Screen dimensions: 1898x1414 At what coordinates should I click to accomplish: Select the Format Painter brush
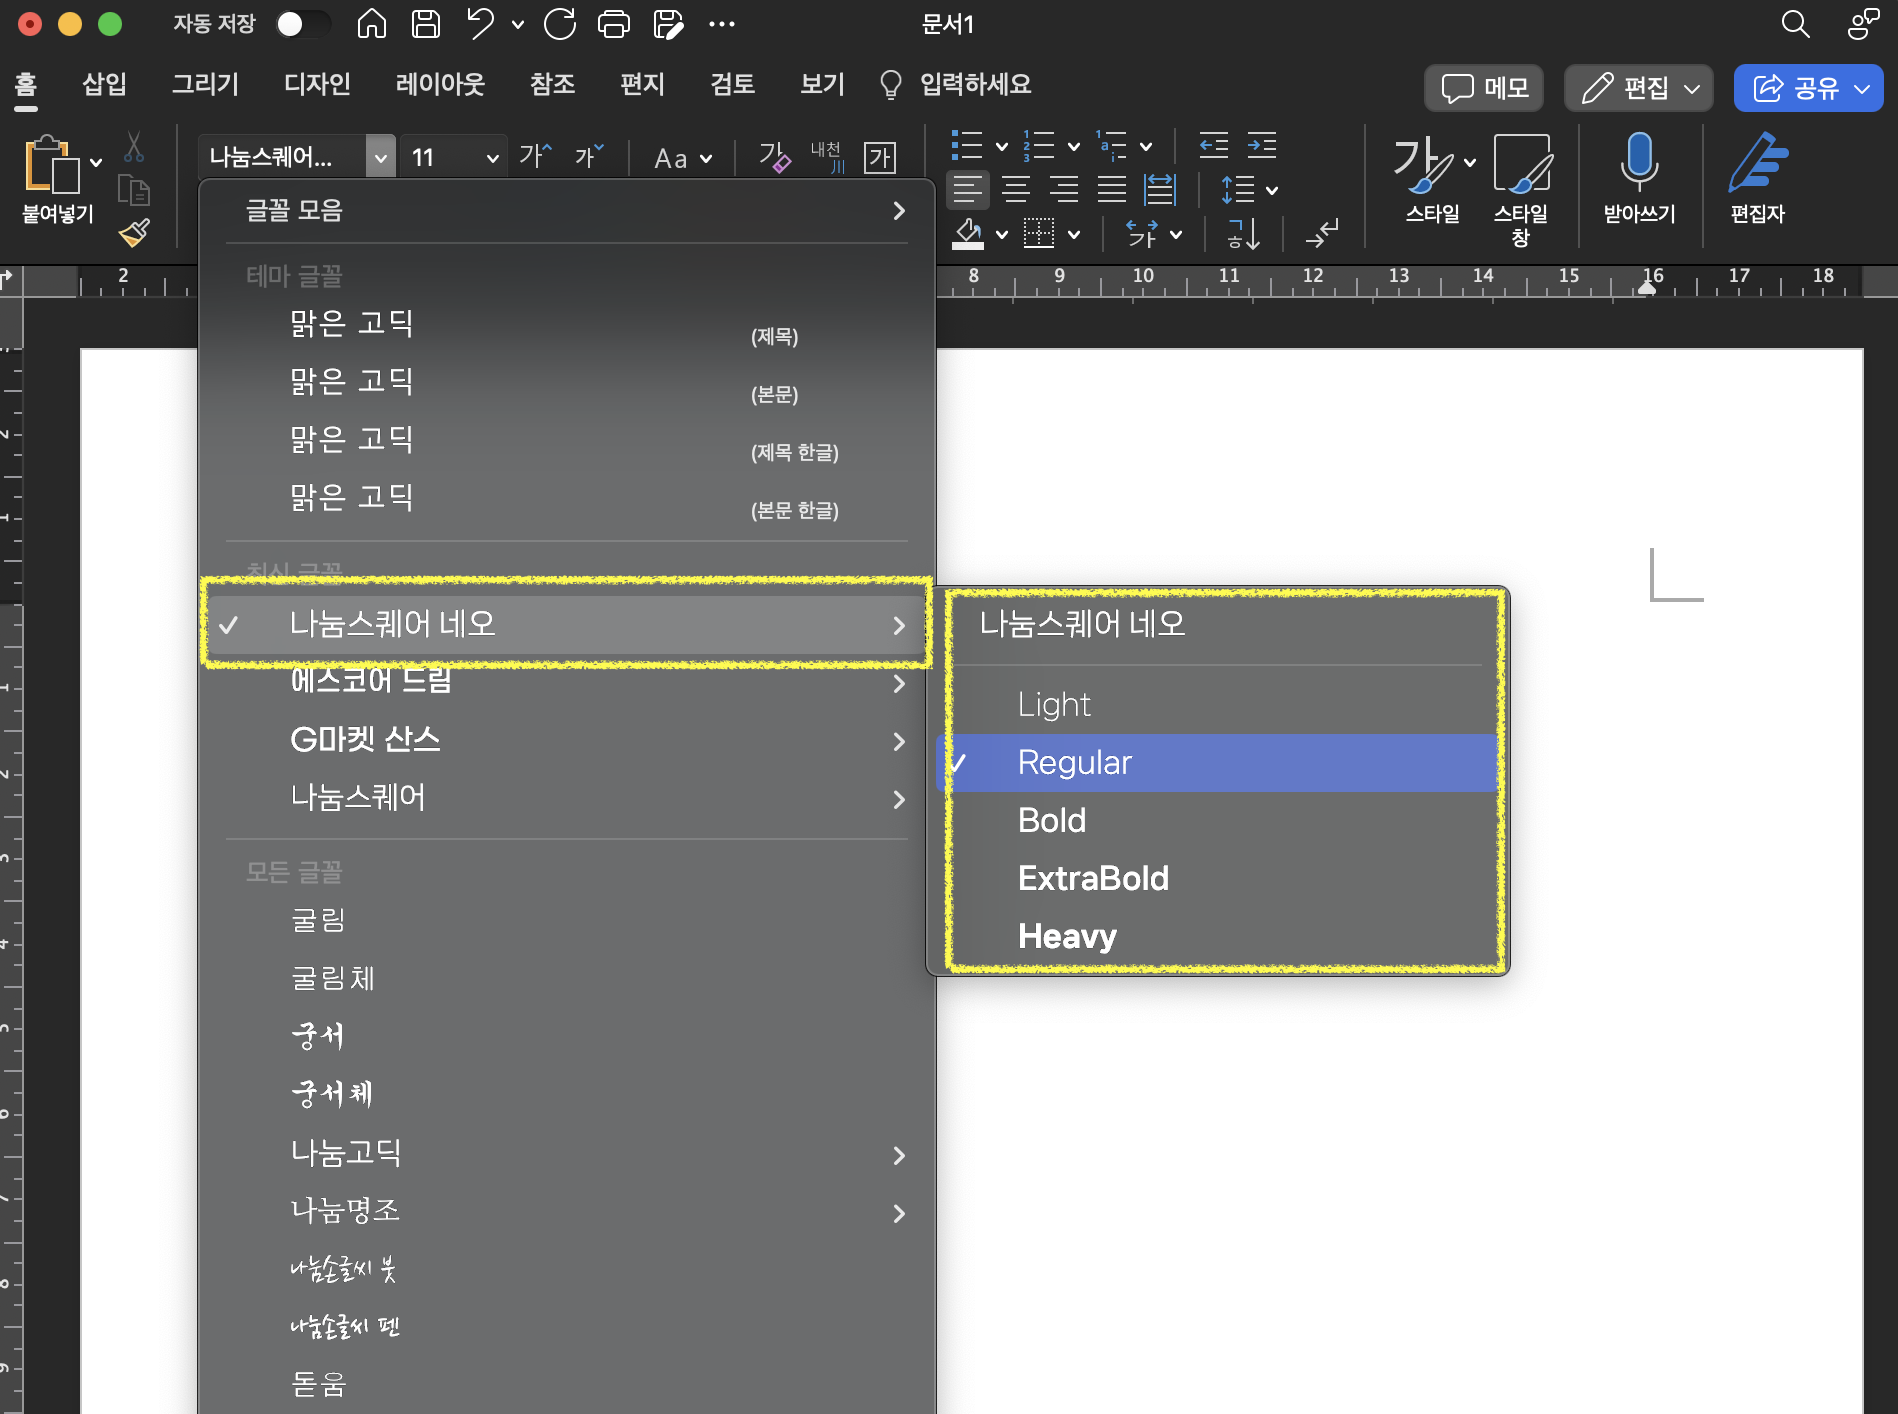(x=134, y=232)
